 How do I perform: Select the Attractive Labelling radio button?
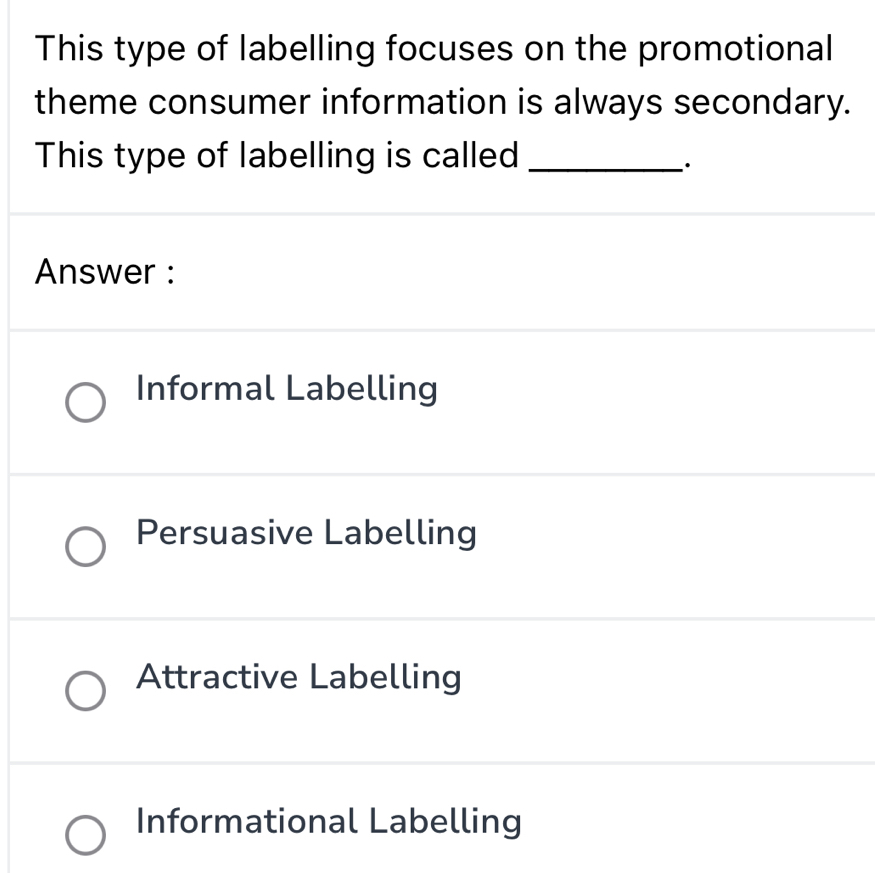point(85,691)
